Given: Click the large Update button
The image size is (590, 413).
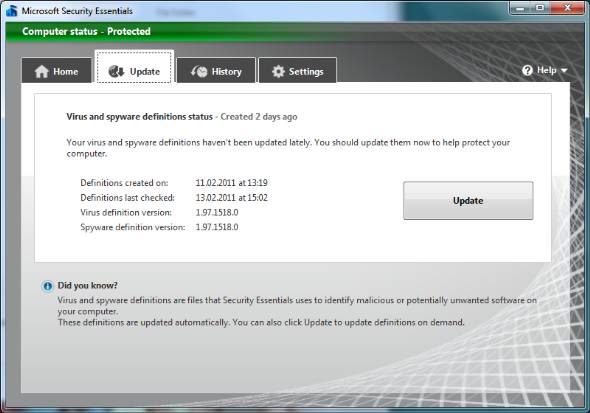Looking at the screenshot, I should click(x=468, y=200).
